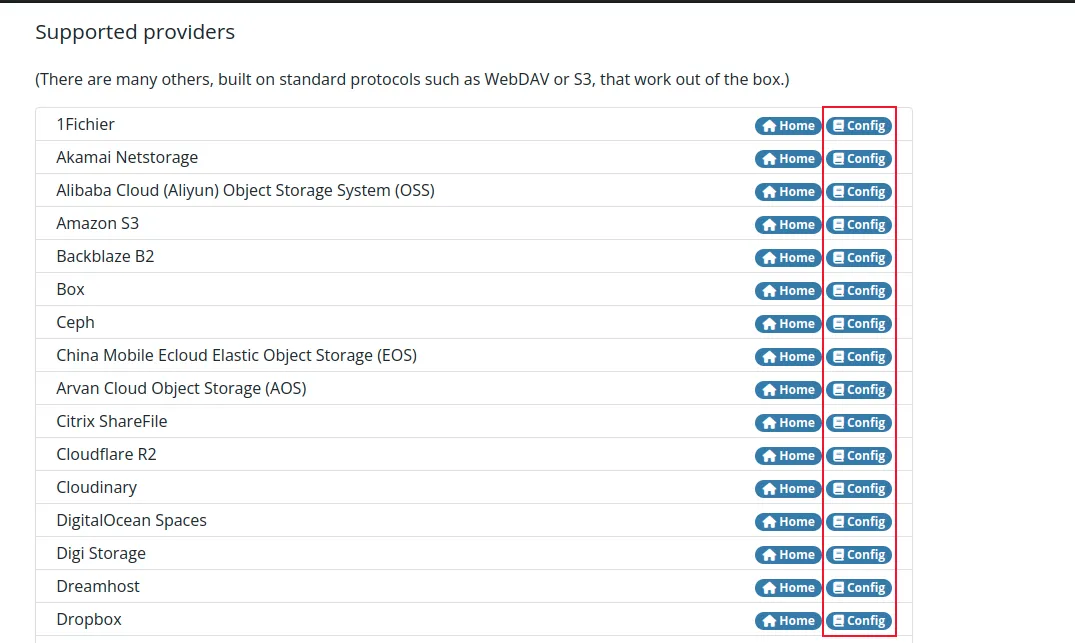Visit Arvan Cloud Object Storage Home

tap(788, 390)
